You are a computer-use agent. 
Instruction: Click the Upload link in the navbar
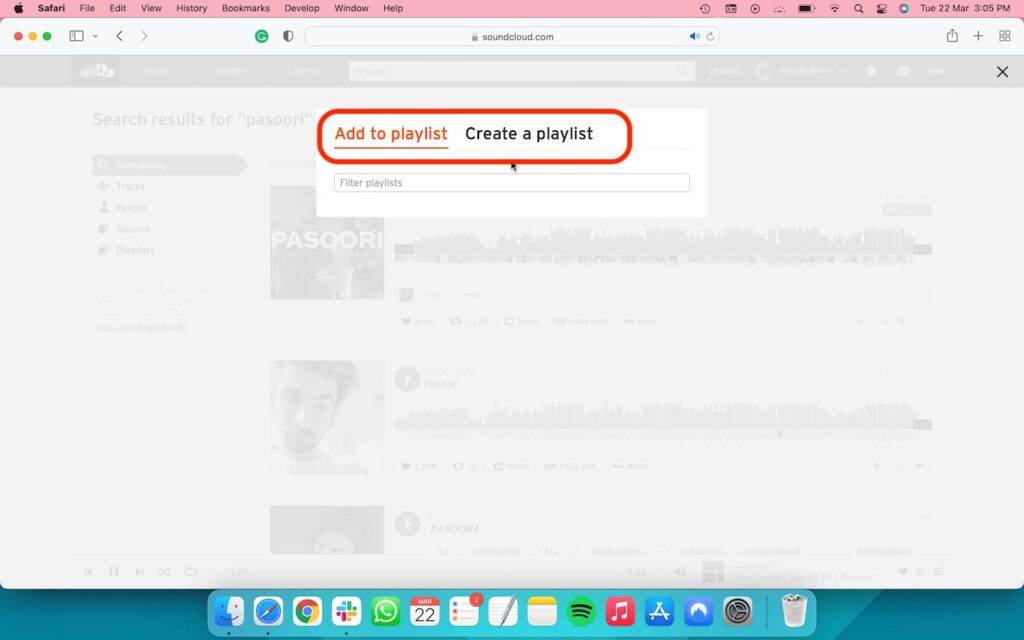pos(725,71)
